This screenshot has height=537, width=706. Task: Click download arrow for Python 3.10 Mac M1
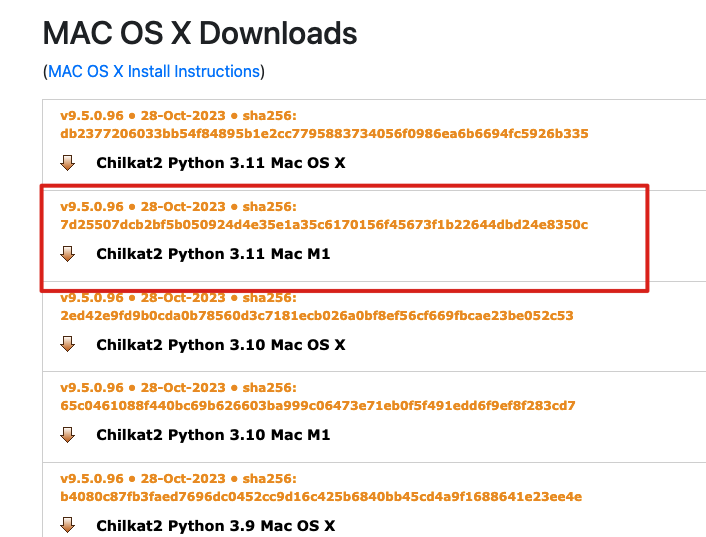click(x=68, y=435)
